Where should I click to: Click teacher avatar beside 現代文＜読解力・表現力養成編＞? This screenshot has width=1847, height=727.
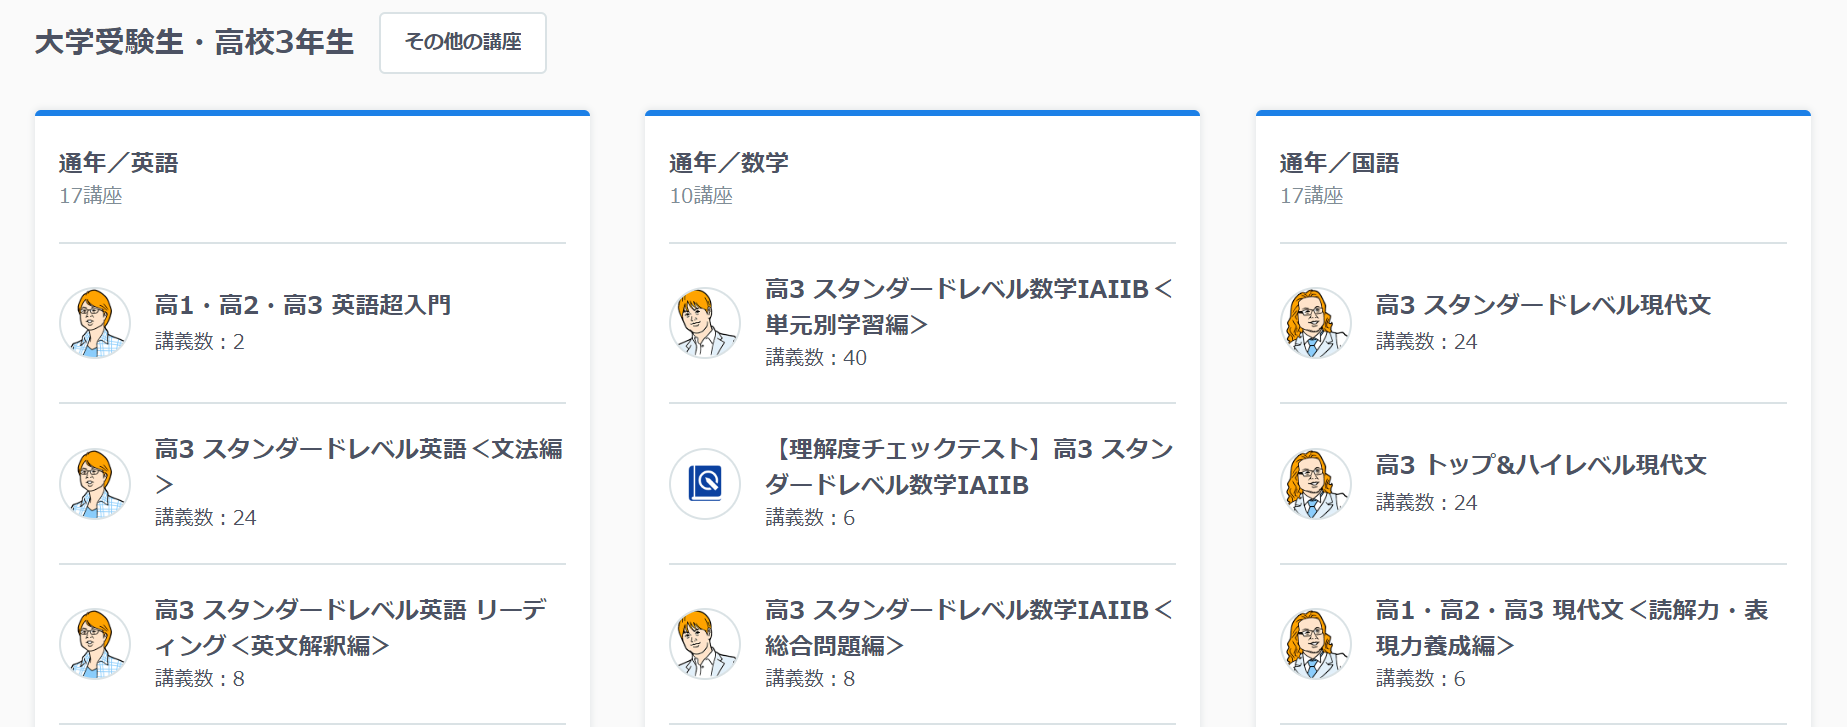(1315, 644)
